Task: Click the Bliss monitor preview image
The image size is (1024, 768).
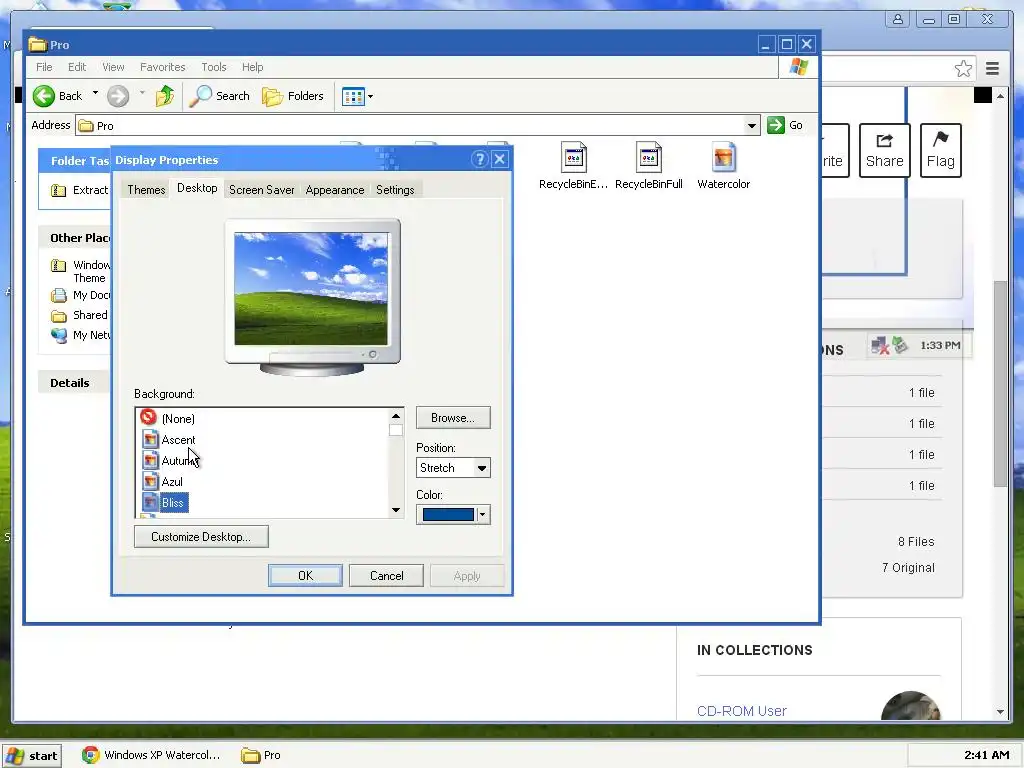Action: (x=311, y=289)
